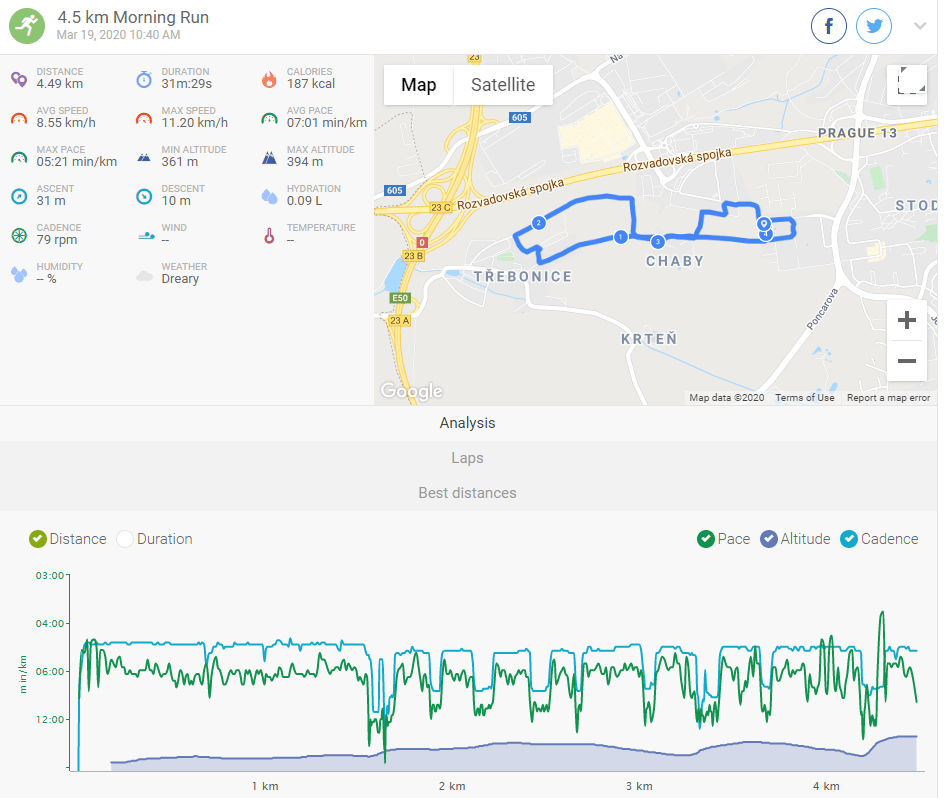
Task: Select the Map view type
Action: tap(419, 85)
